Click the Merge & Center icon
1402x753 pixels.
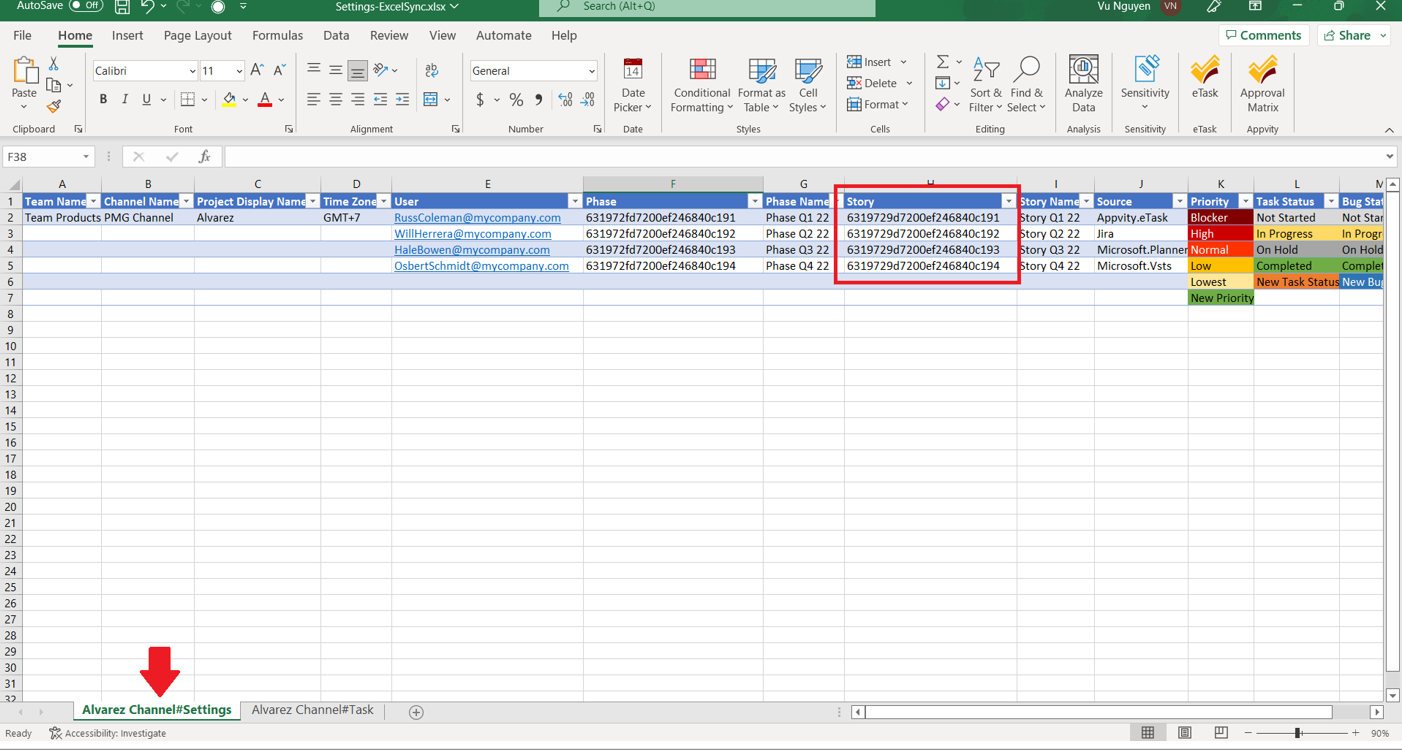point(431,100)
